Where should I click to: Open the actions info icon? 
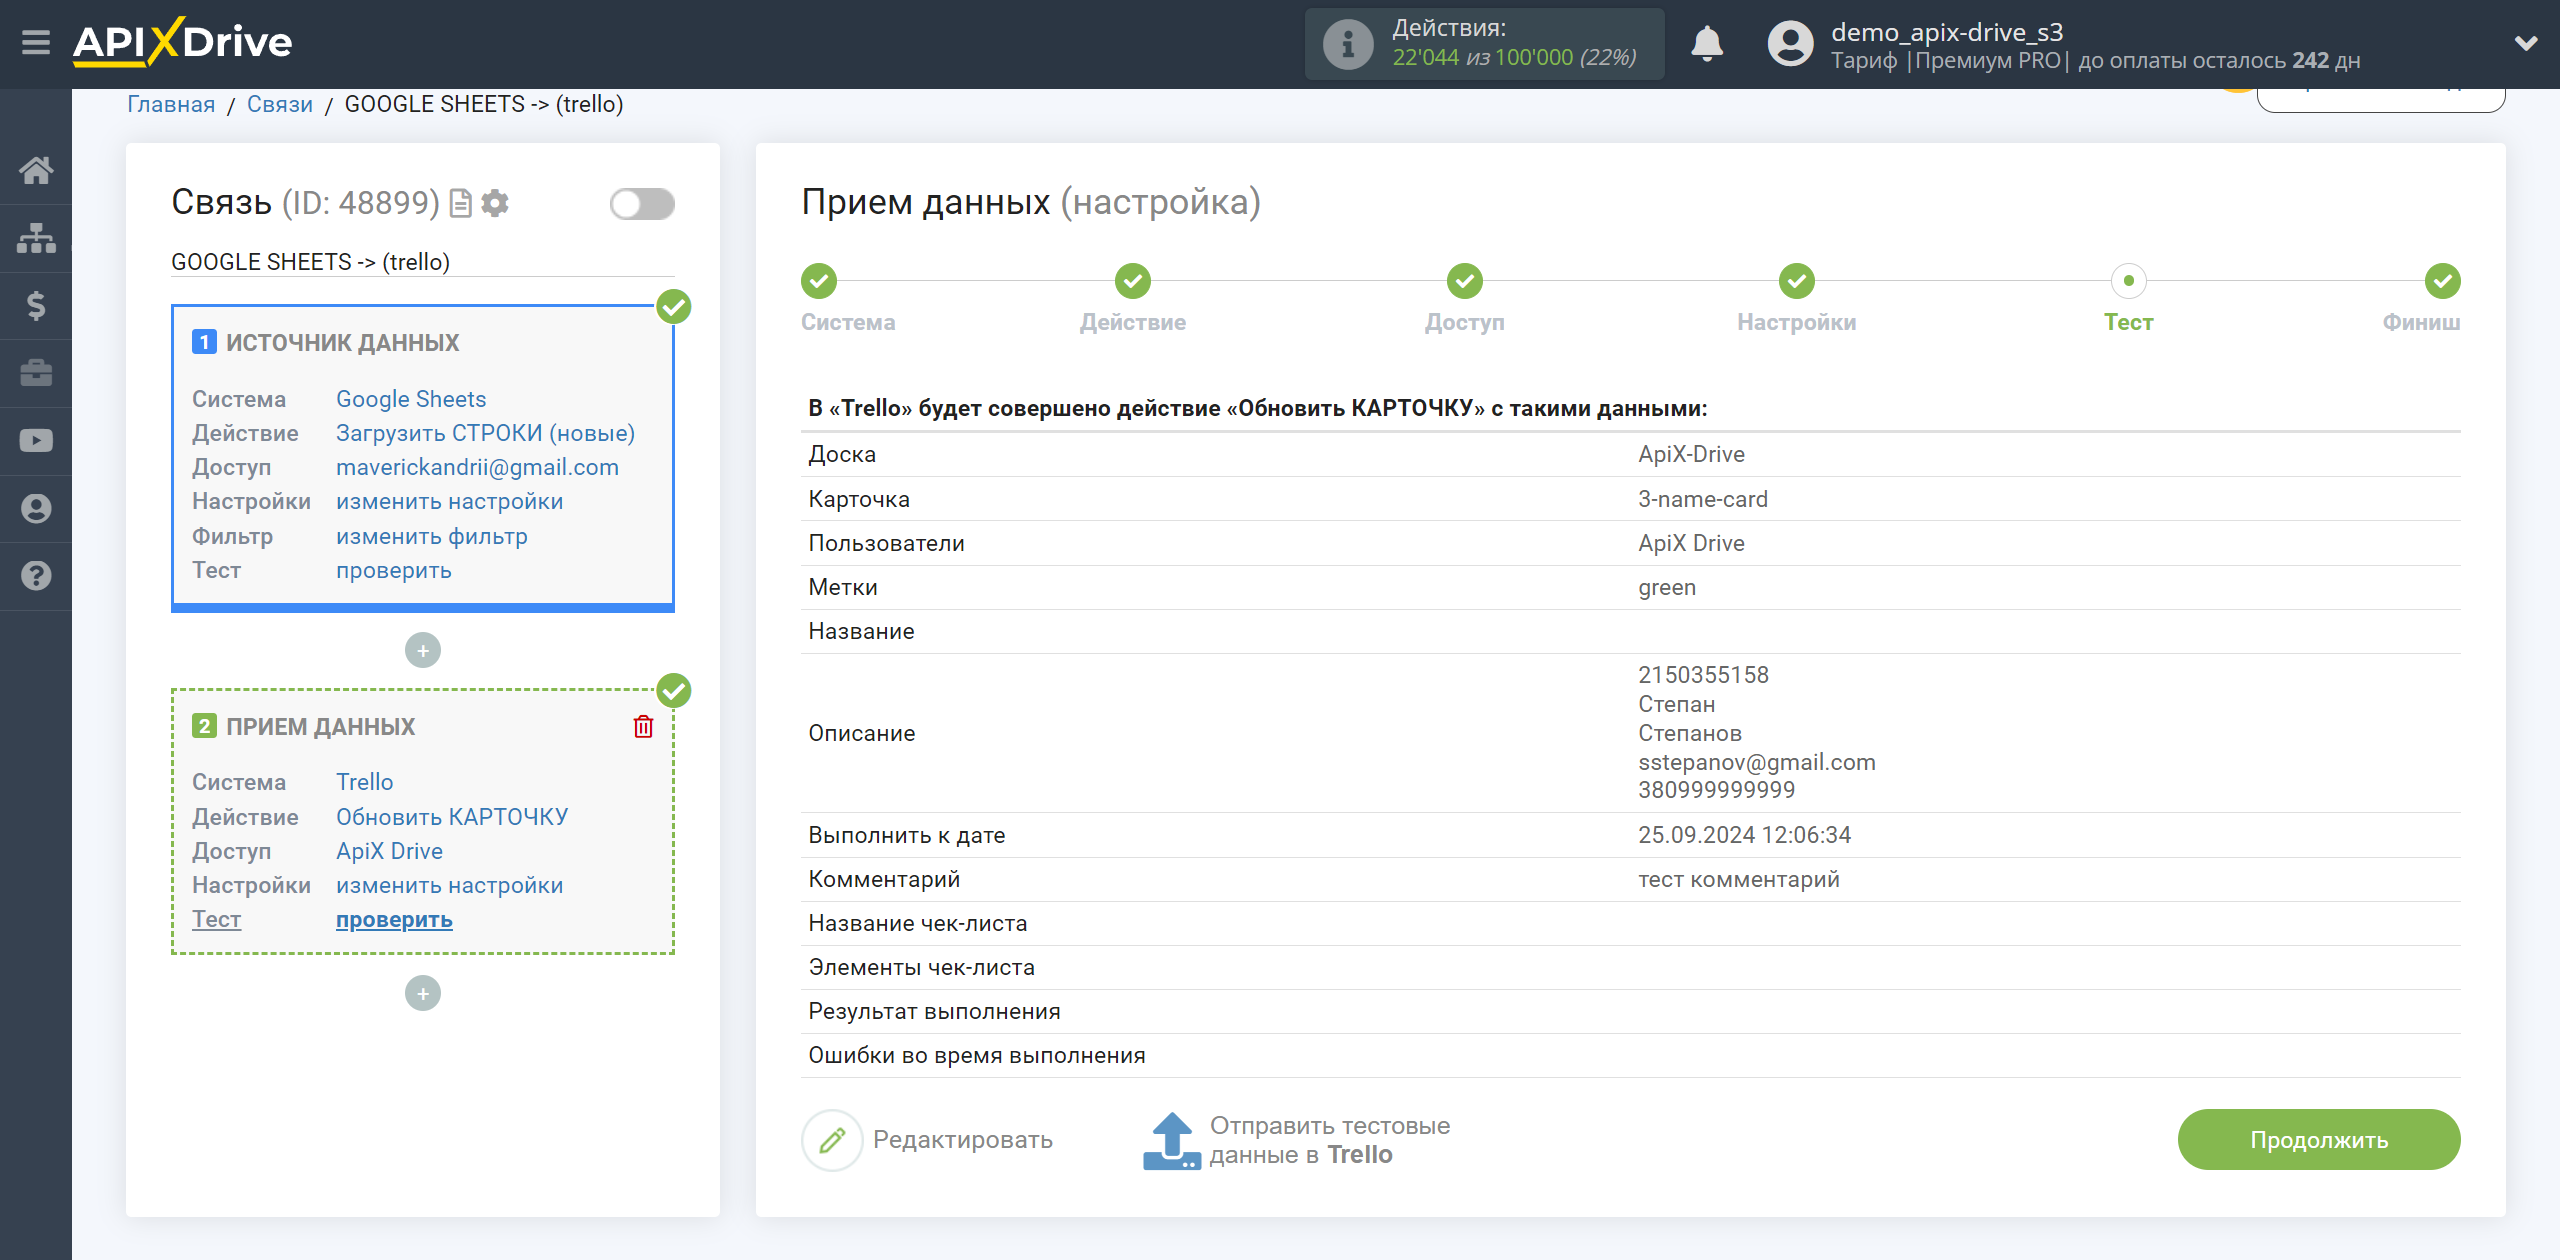point(1348,44)
